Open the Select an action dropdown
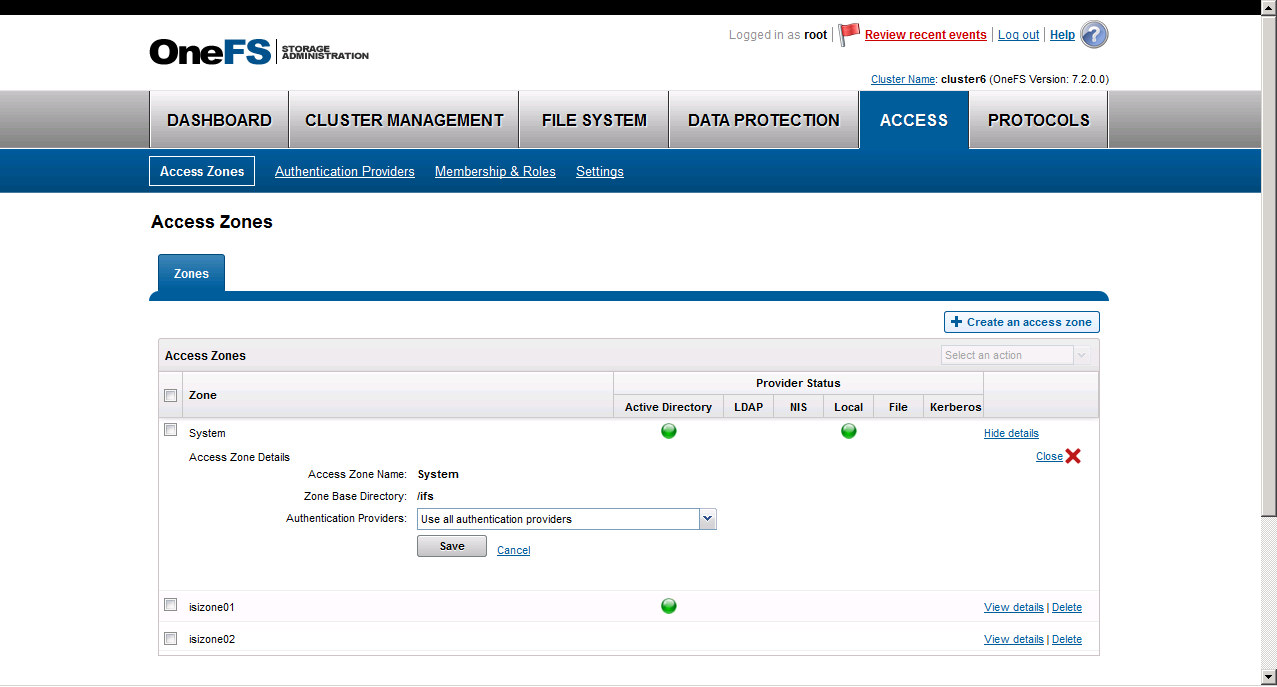This screenshot has width=1277, height=687. click(x=1015, y=355)
